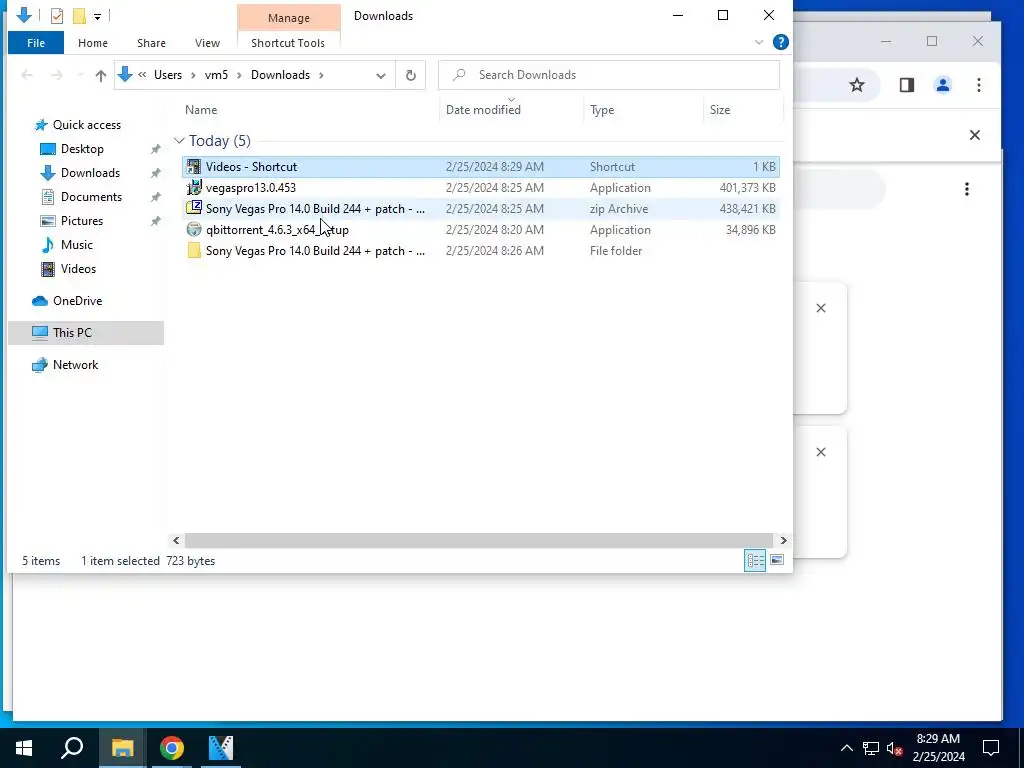Click Downloads breadcrumb in address bar
This screenshot has width=1024, height=768.
(280, 75)
